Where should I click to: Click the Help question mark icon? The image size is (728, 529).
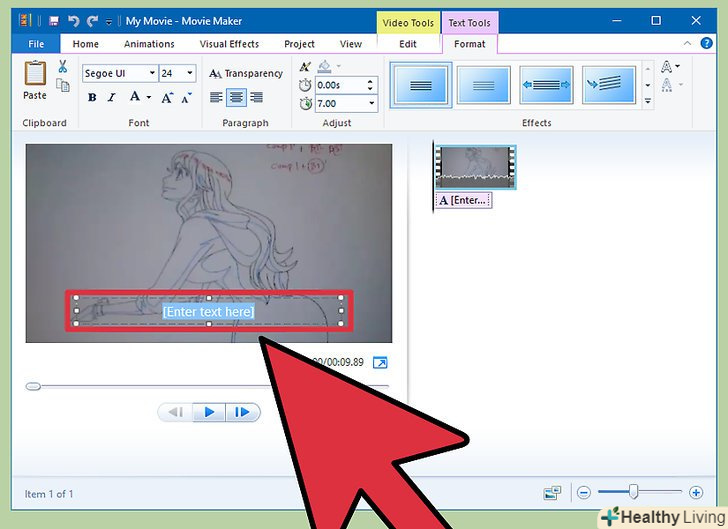point(707,44)
